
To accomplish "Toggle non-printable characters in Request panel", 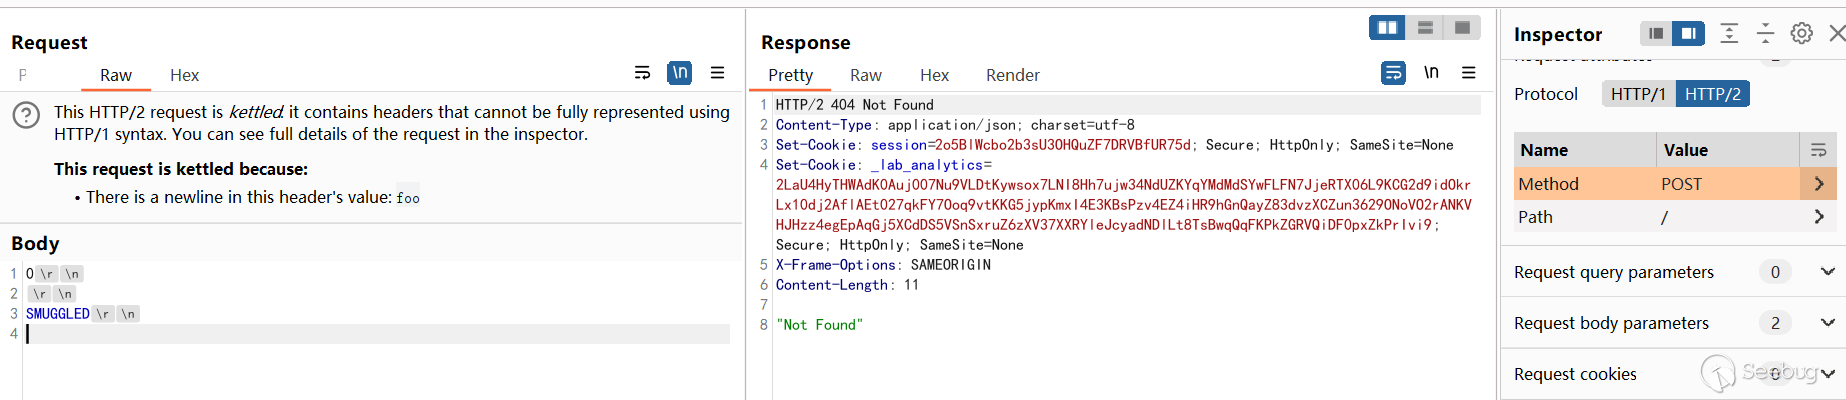I will 680,73.
